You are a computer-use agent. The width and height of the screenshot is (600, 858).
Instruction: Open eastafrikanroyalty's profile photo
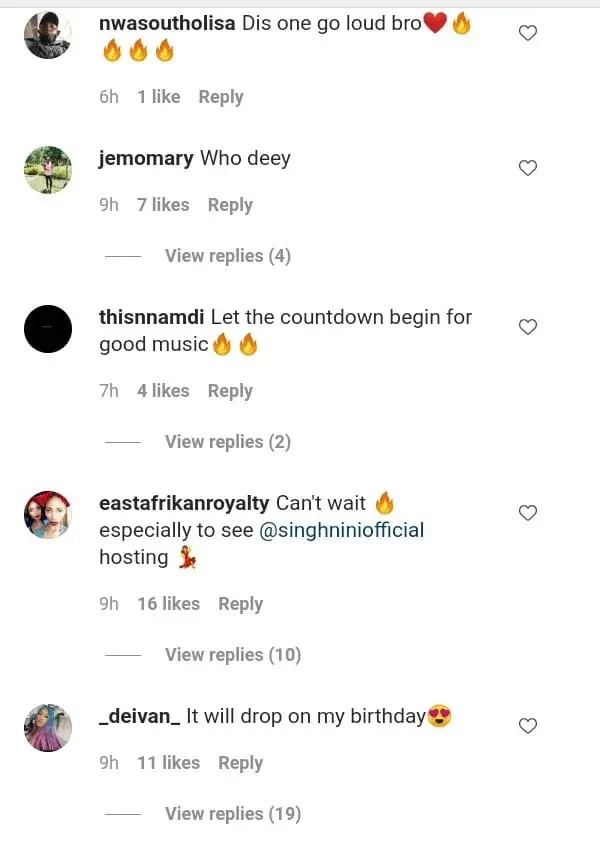[48, 515]
